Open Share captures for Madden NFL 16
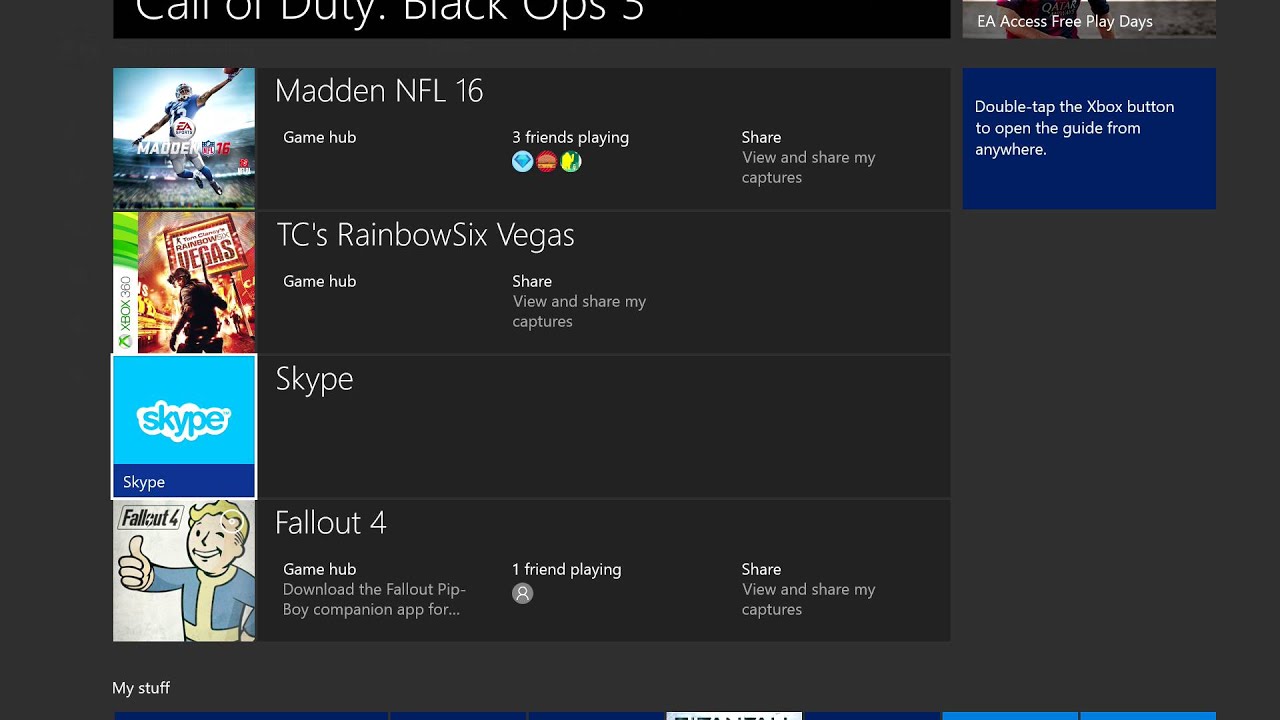Image resolution: width=1280 pixels, height=720 pixels. (x=808, y=157)
